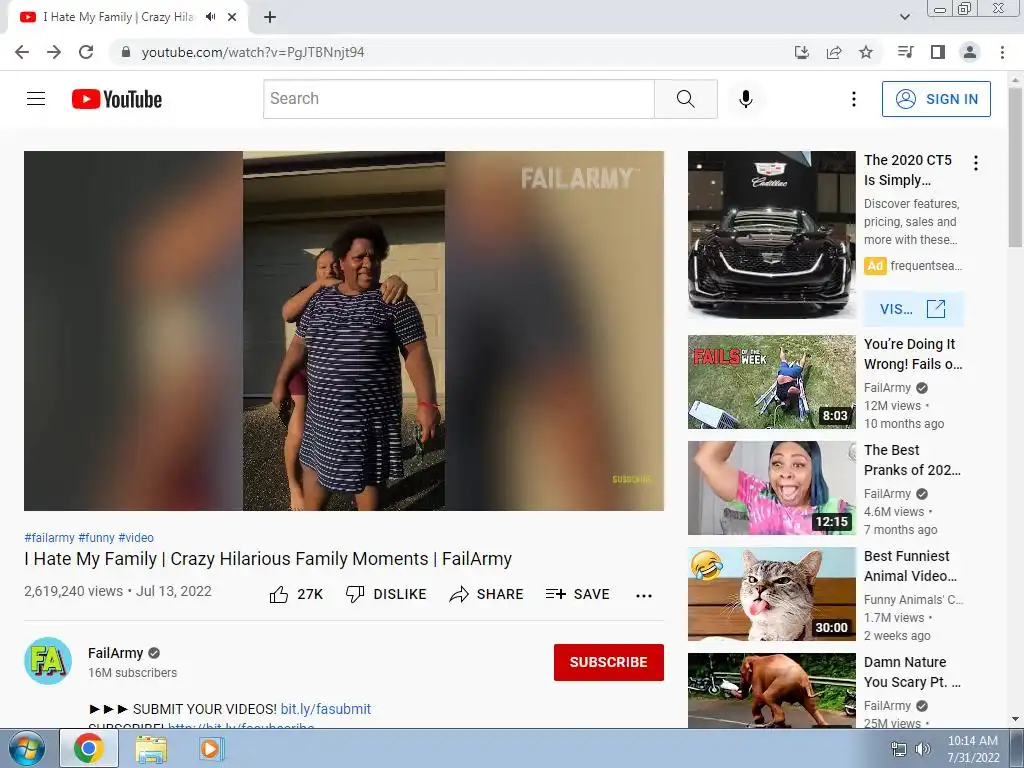The width and height of the screenshot is (1024, 768).
Task: Click the main video player
Action: coord(344,330)
